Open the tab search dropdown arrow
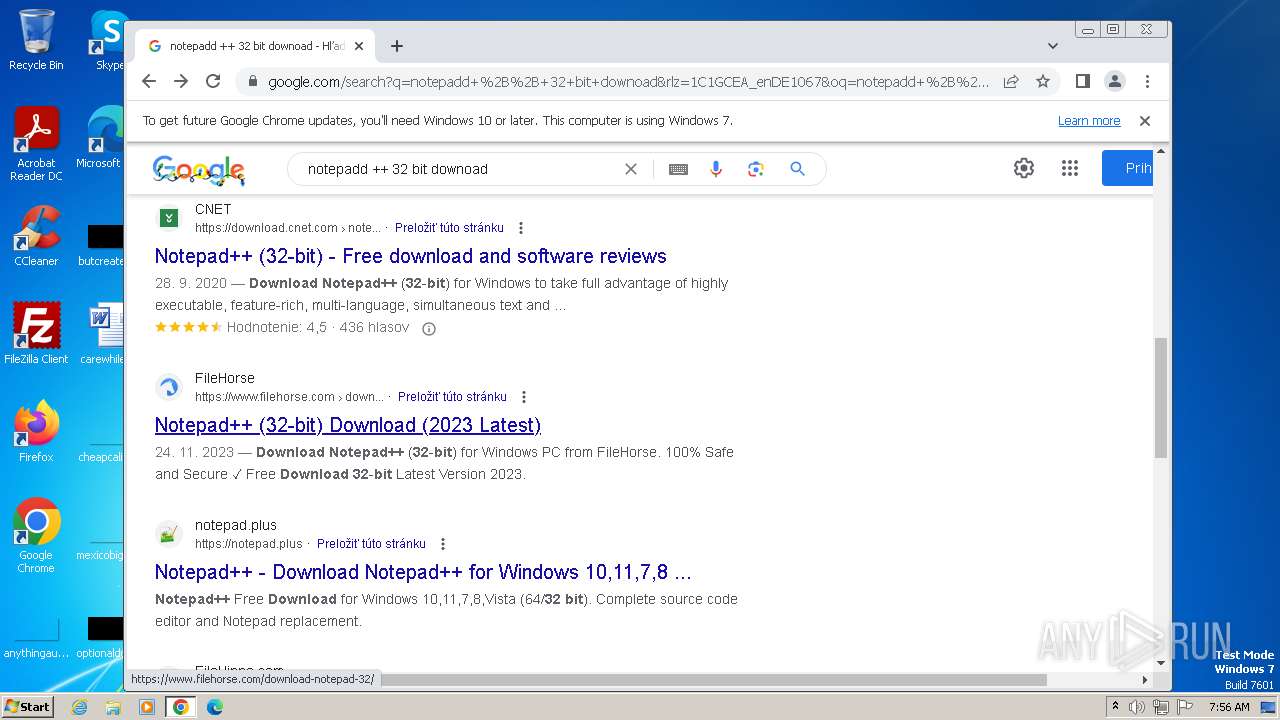Viewport: 1280px width, 720px height. (x=1052, y=46)
